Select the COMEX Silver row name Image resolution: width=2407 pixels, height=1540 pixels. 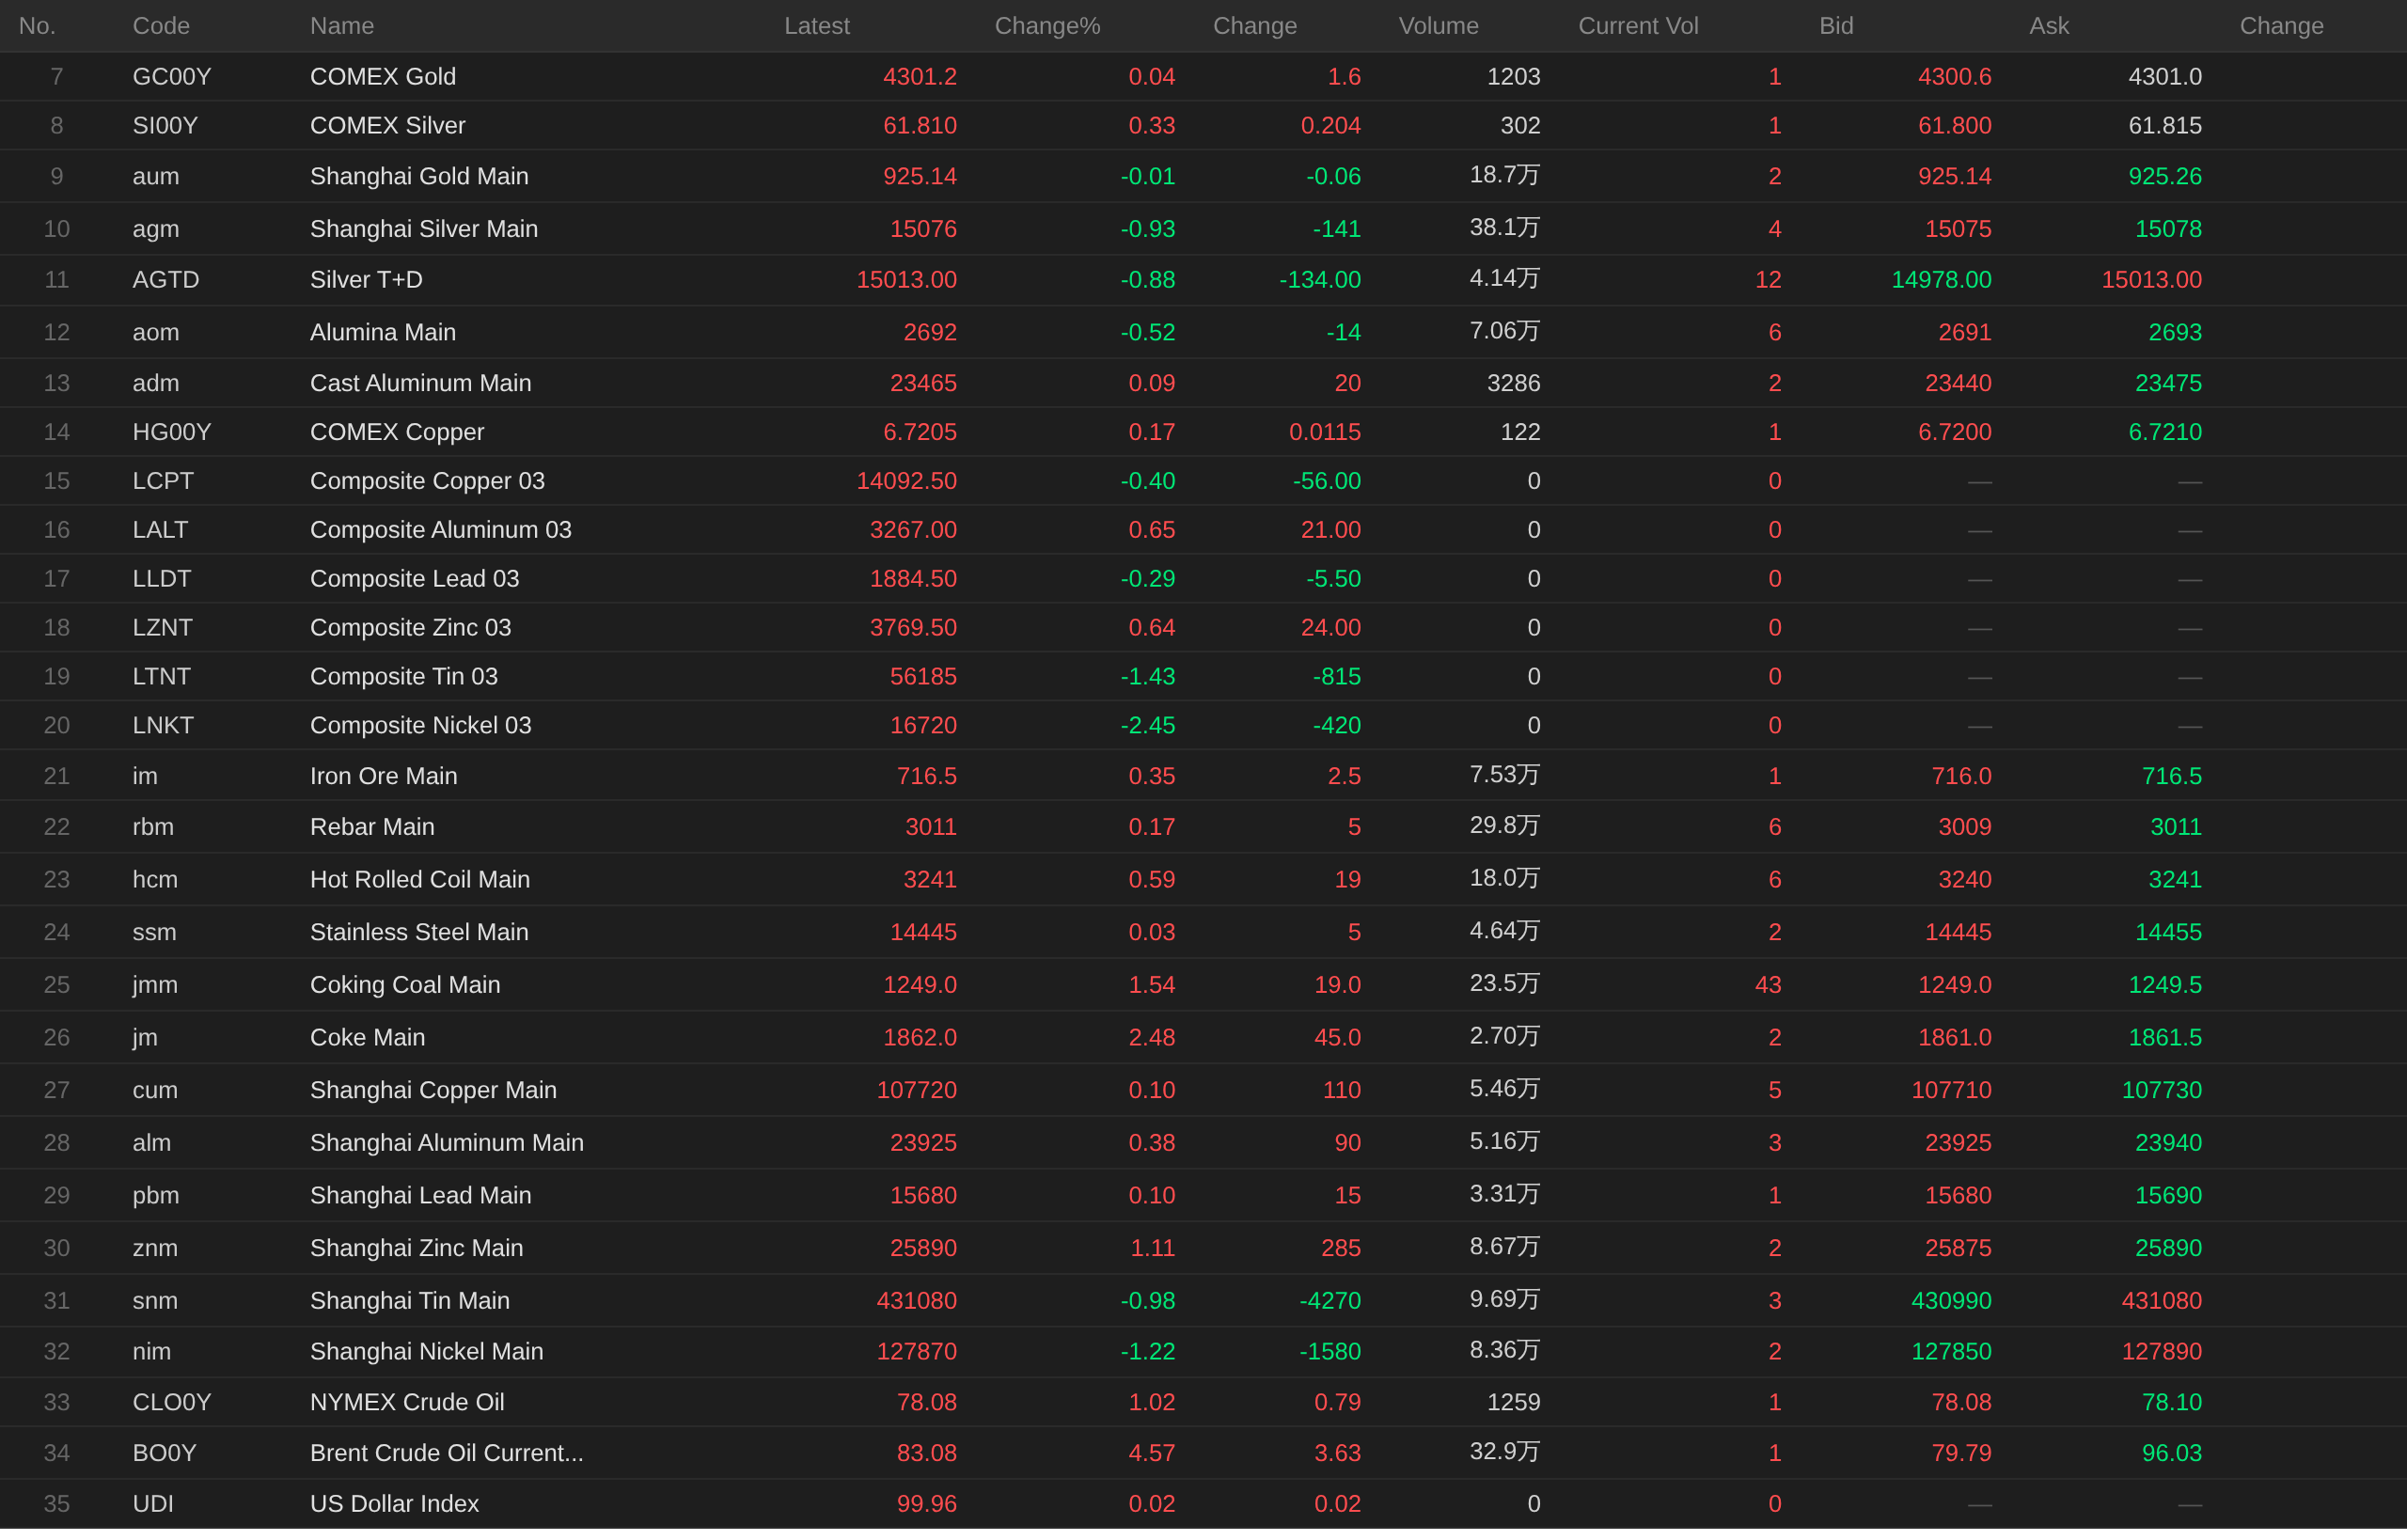click(388, 126)
